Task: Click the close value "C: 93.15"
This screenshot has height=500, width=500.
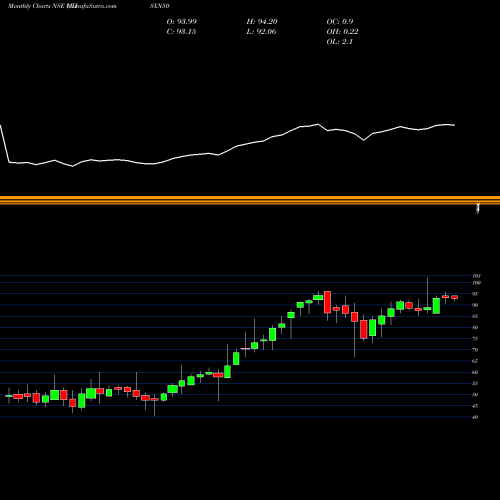Action: click(181, 32)
